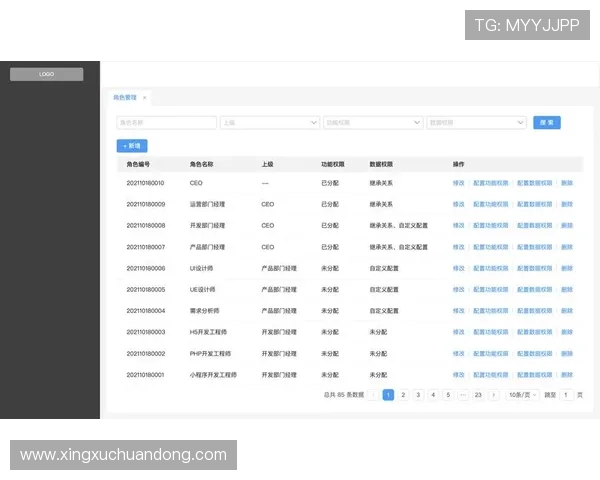
Task: Click 修改 for 开发部门经理
Action: coord(458,225)
